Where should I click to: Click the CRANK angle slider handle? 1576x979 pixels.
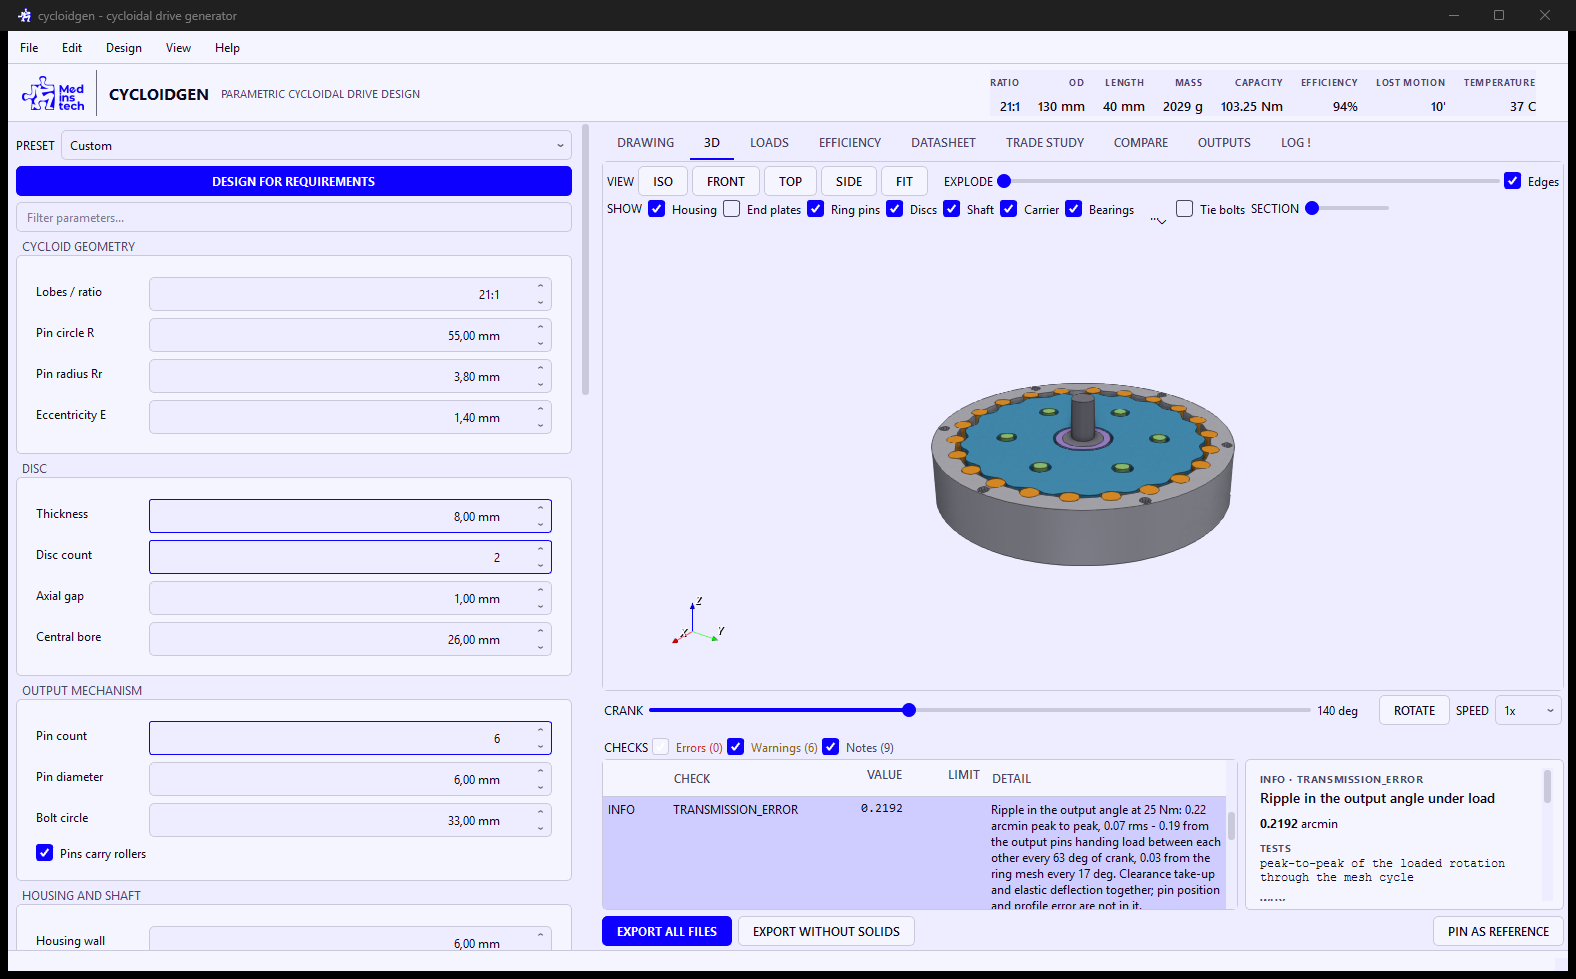click(x=909, y=710)
